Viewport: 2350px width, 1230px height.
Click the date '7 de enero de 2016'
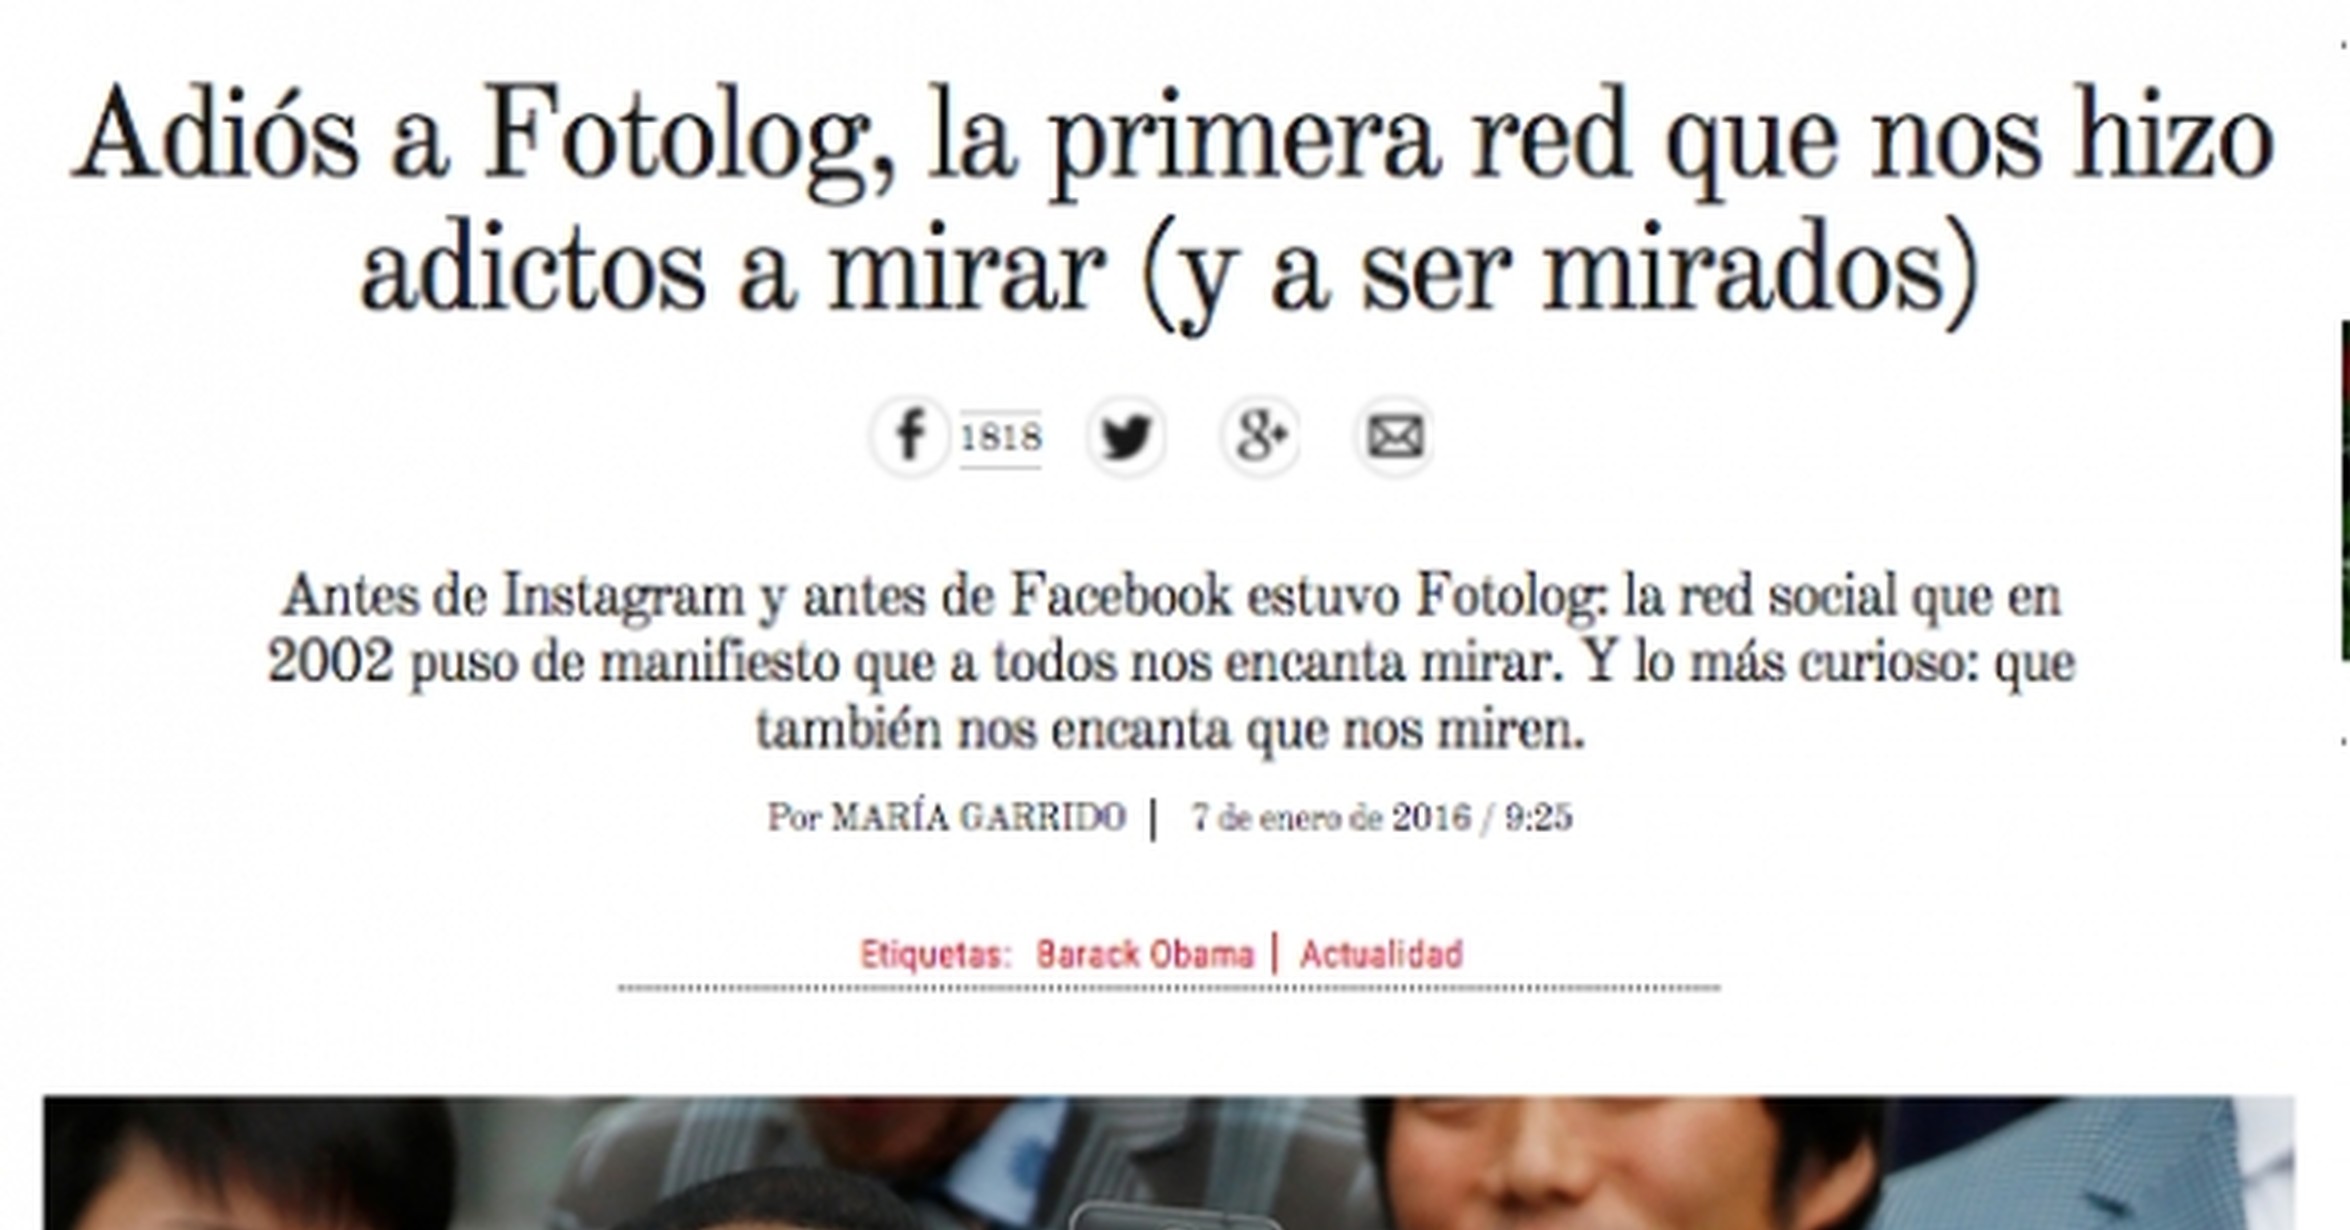pyautogui.click(x=1331, y=817)
